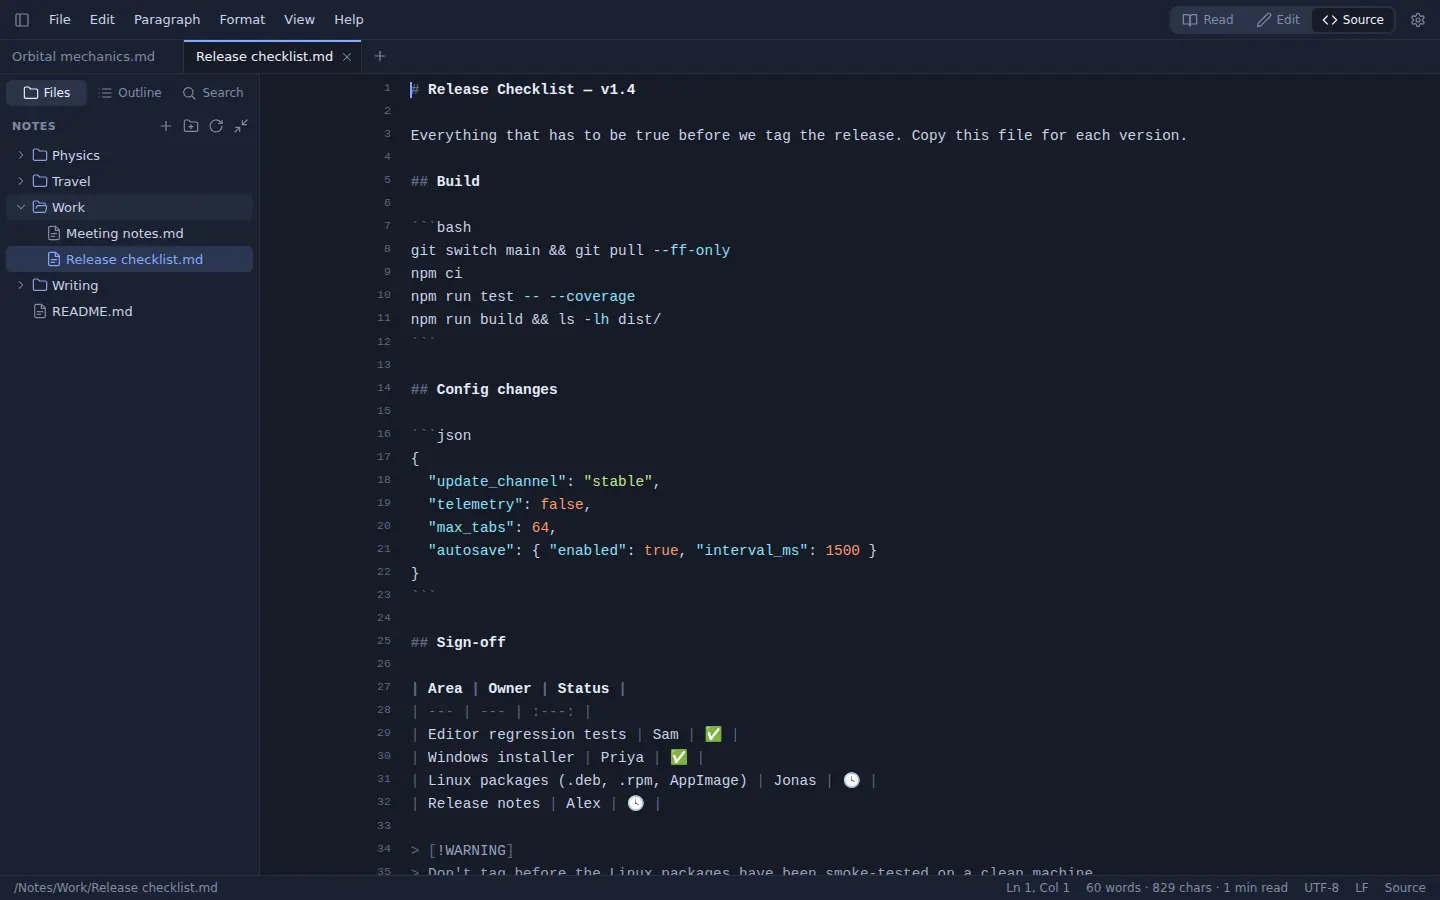The image size is (1440, 900).
Task: Switch to Read mode
Action: click(x=1208, y=19)
